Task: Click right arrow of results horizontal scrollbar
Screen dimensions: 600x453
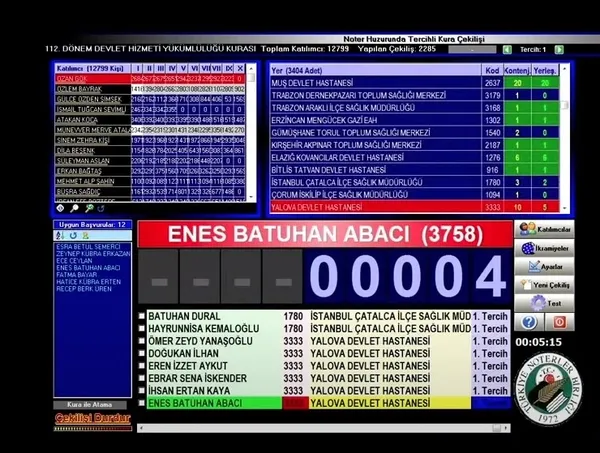Action: click(507, 428)
